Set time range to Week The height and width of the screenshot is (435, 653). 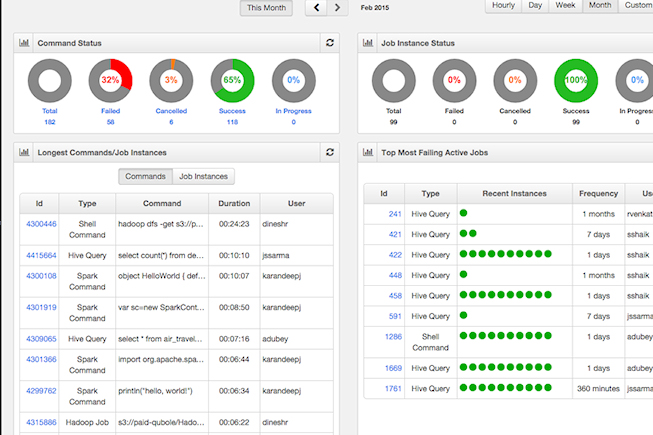pos(565,6)
